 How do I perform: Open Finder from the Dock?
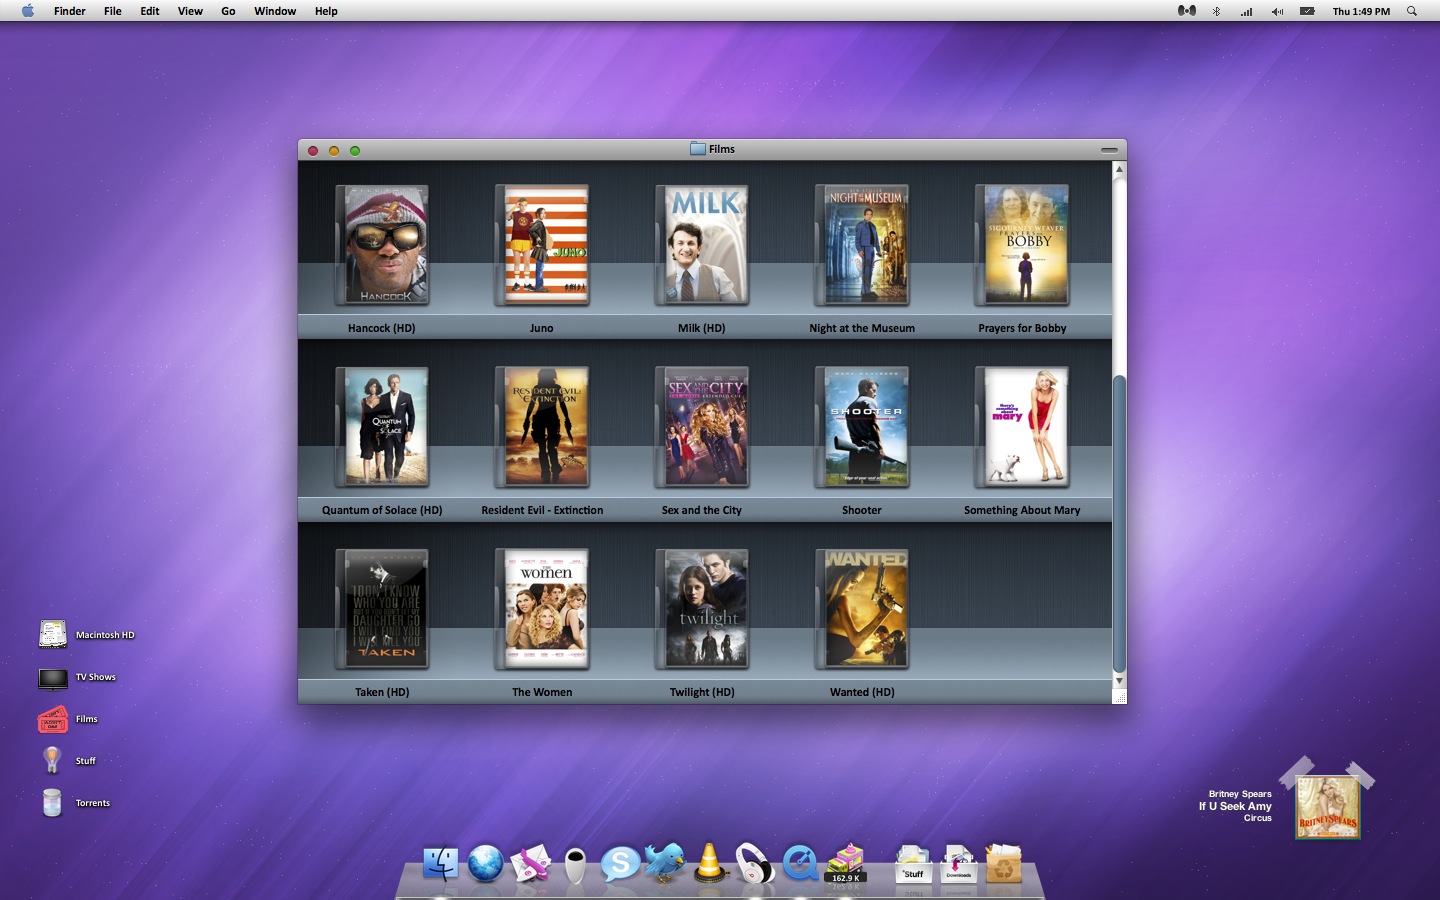point(440,863)
